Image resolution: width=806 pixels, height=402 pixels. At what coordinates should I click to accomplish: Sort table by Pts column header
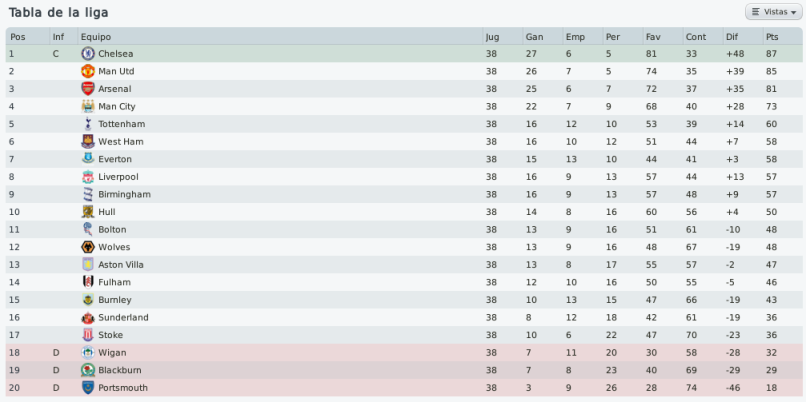point(772,37)
